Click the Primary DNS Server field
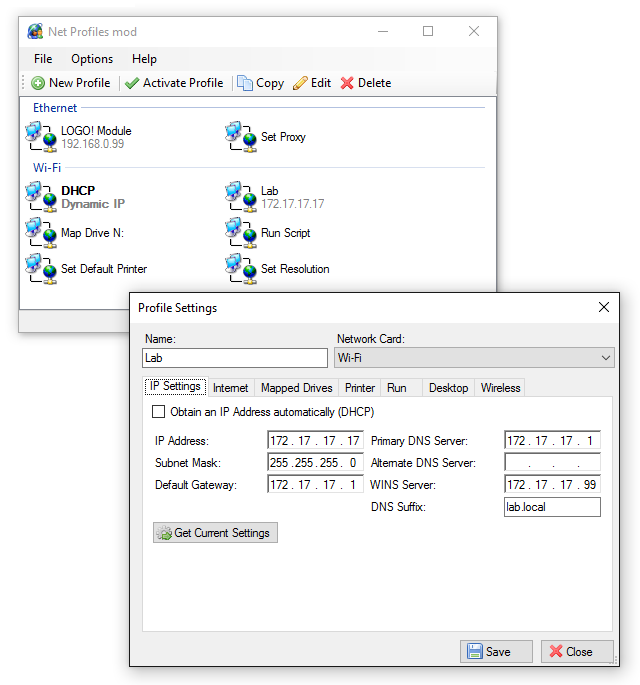 tap(552, 440)
